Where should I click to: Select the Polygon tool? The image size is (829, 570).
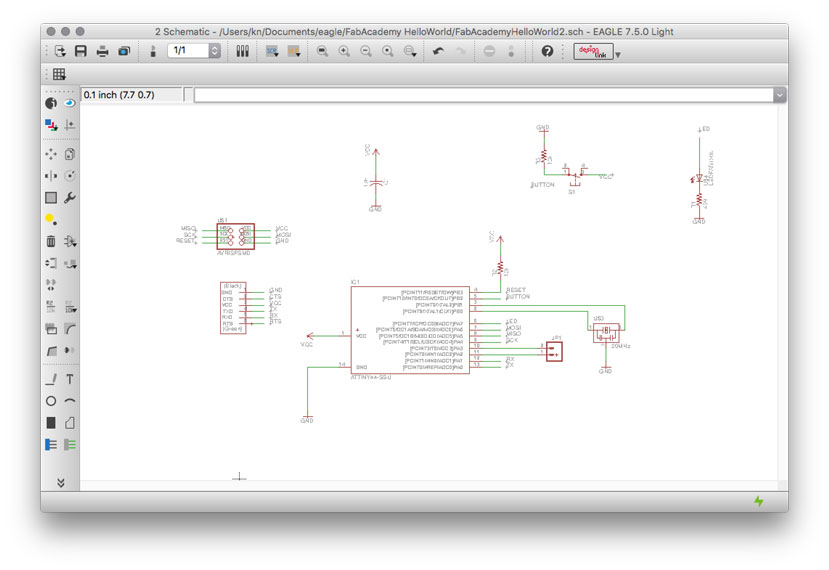[70, 423]
